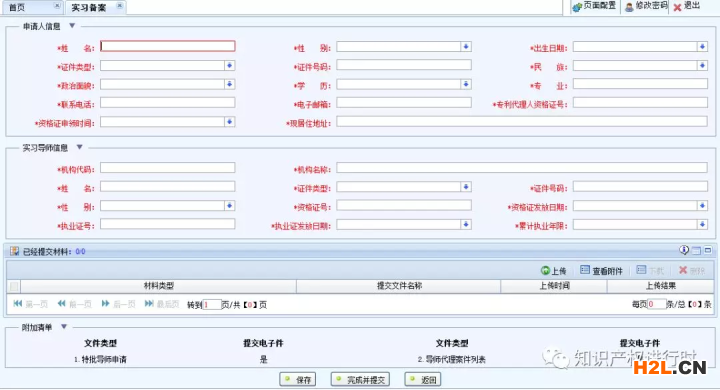Click the 资格证号 input field
Screen dimensions: 720x390
(x=404, y=205)
